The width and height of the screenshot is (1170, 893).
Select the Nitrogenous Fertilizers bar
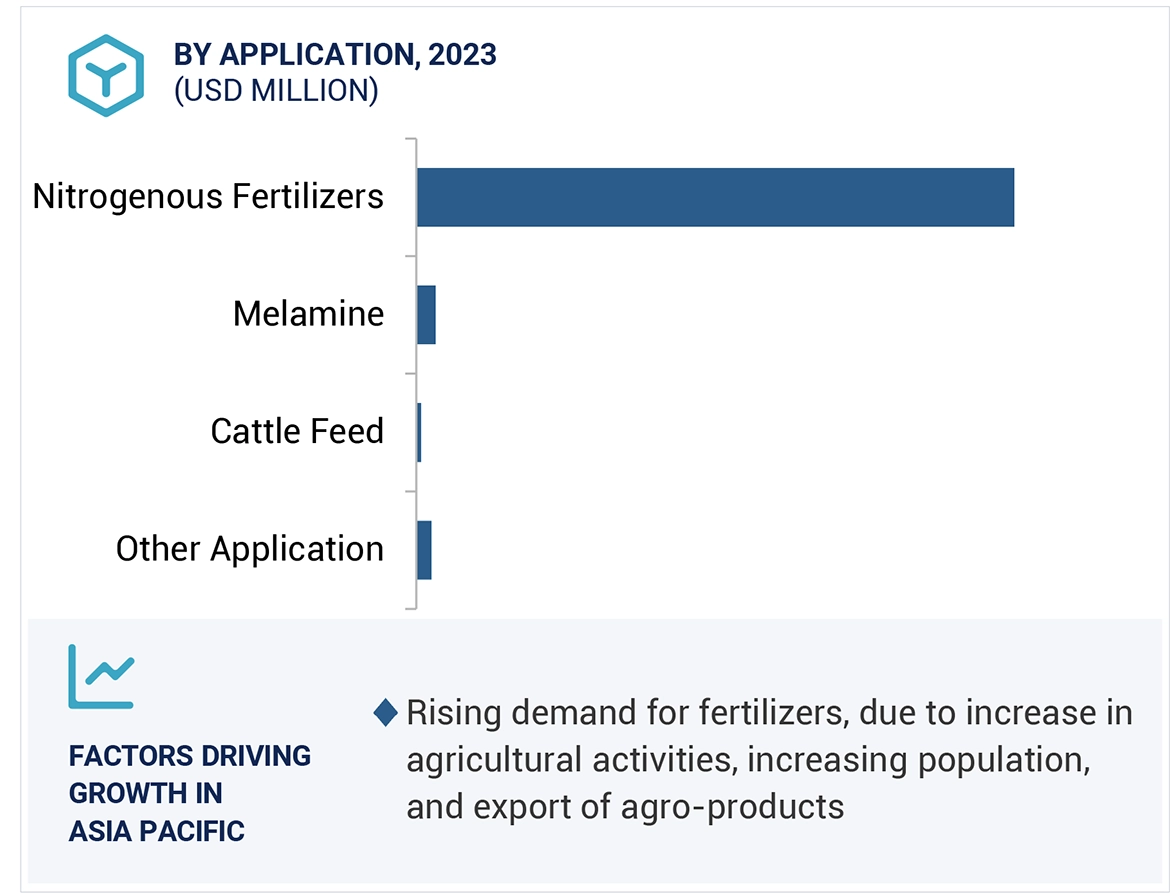(715, 197)
